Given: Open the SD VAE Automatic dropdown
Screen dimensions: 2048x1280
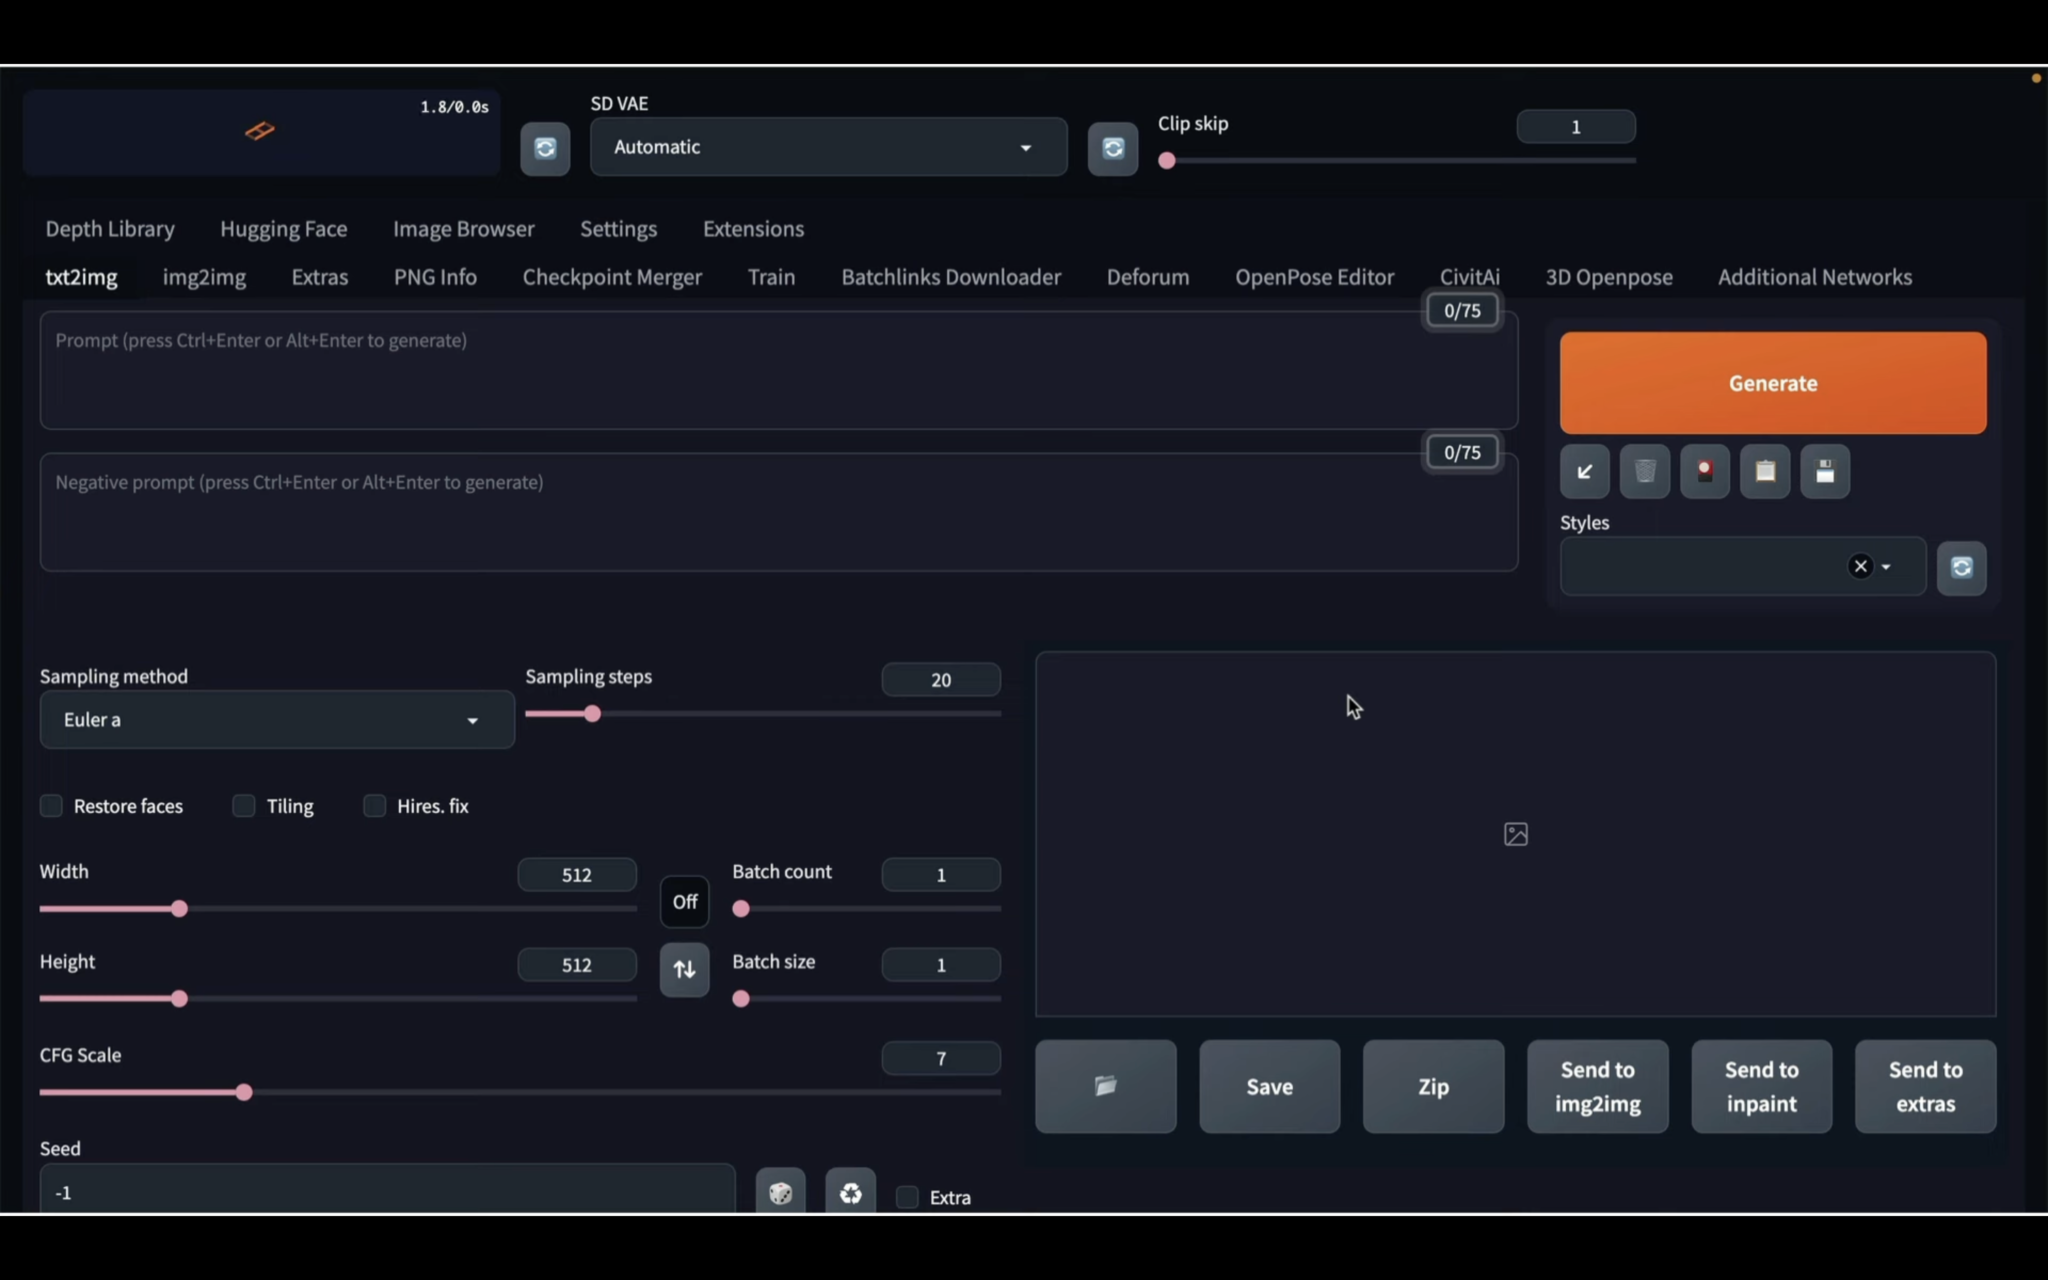Looking at the screenshot, I should click(x=828, y=147).
